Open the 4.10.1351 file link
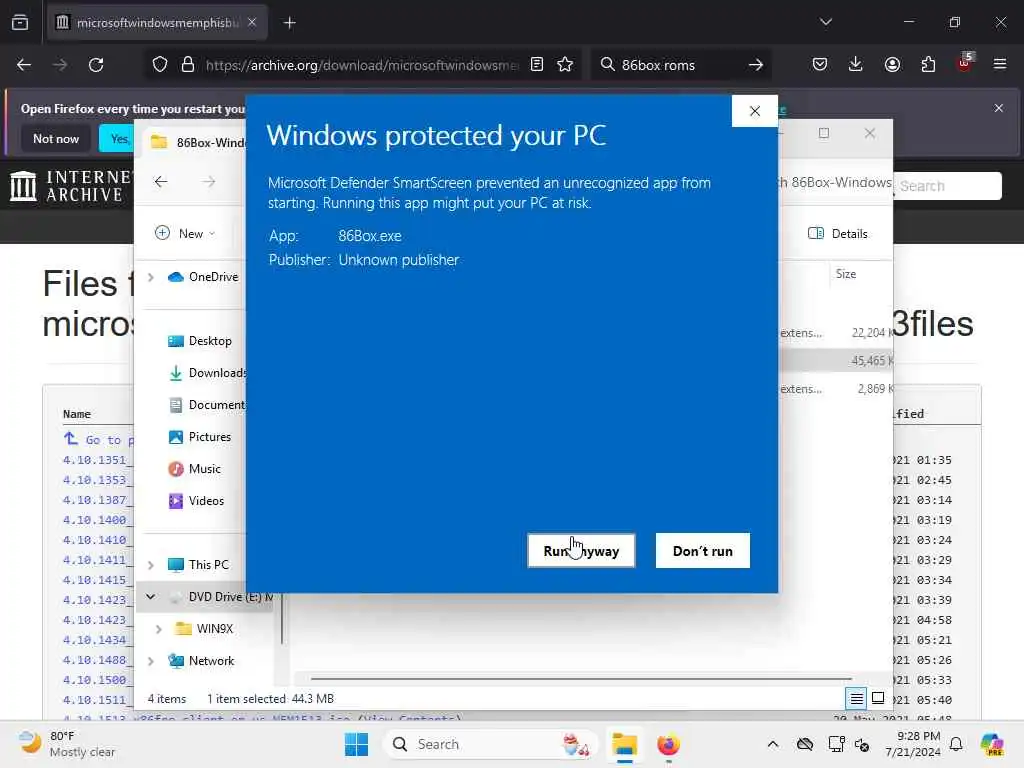Viewport: 1024px width, 768px height. 95,460
